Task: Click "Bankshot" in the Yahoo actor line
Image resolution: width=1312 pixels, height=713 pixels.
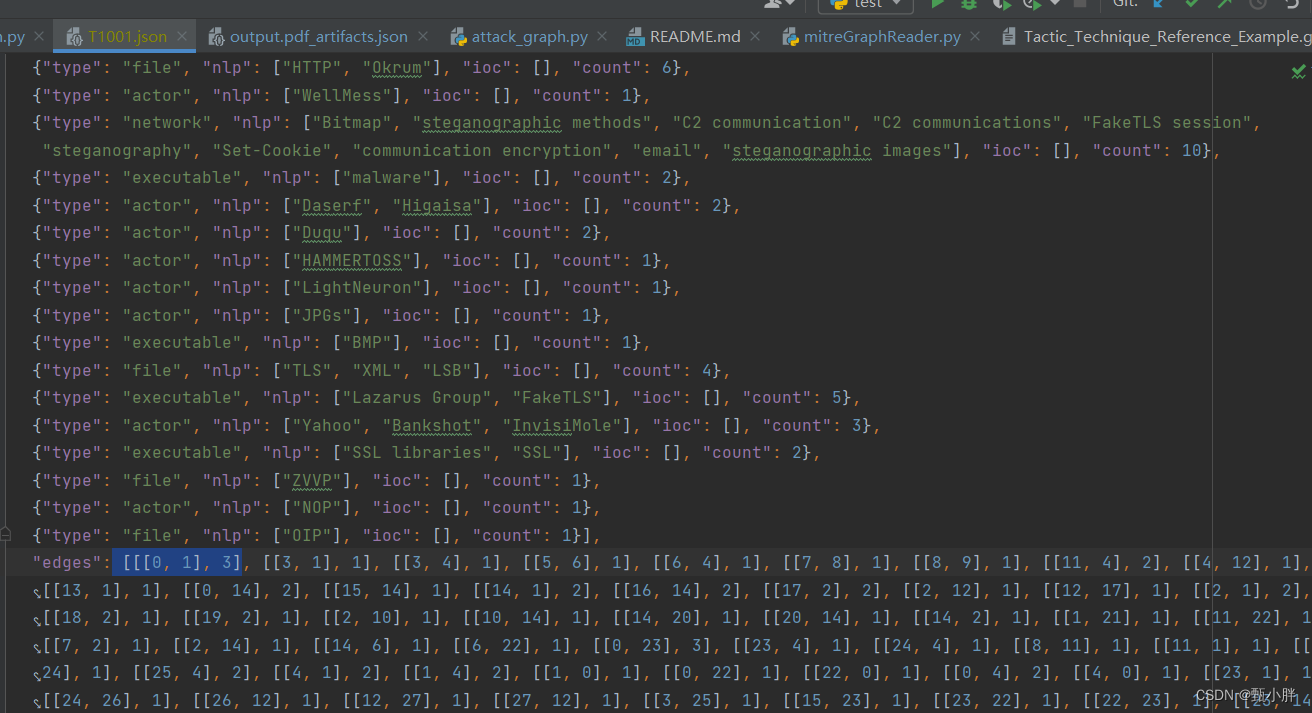Action: point(432,426)
